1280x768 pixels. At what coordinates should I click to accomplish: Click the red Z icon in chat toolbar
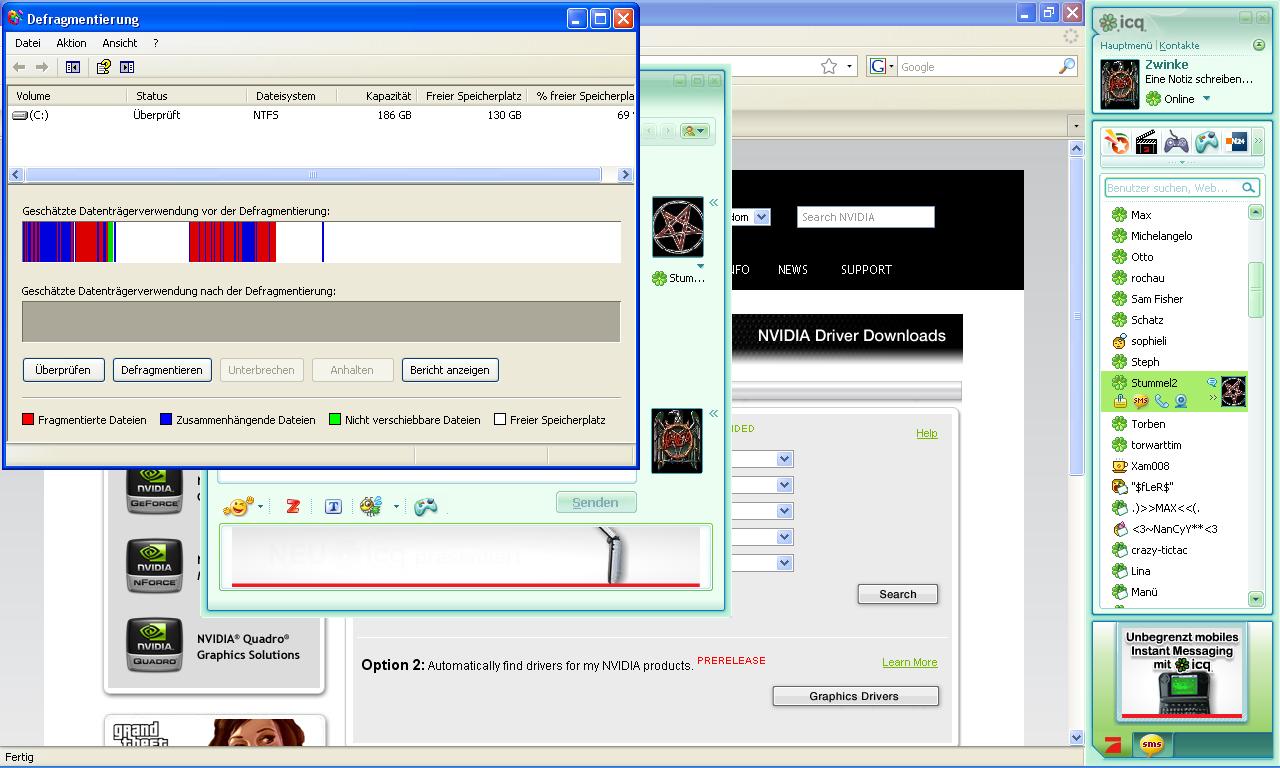(292, 507)
